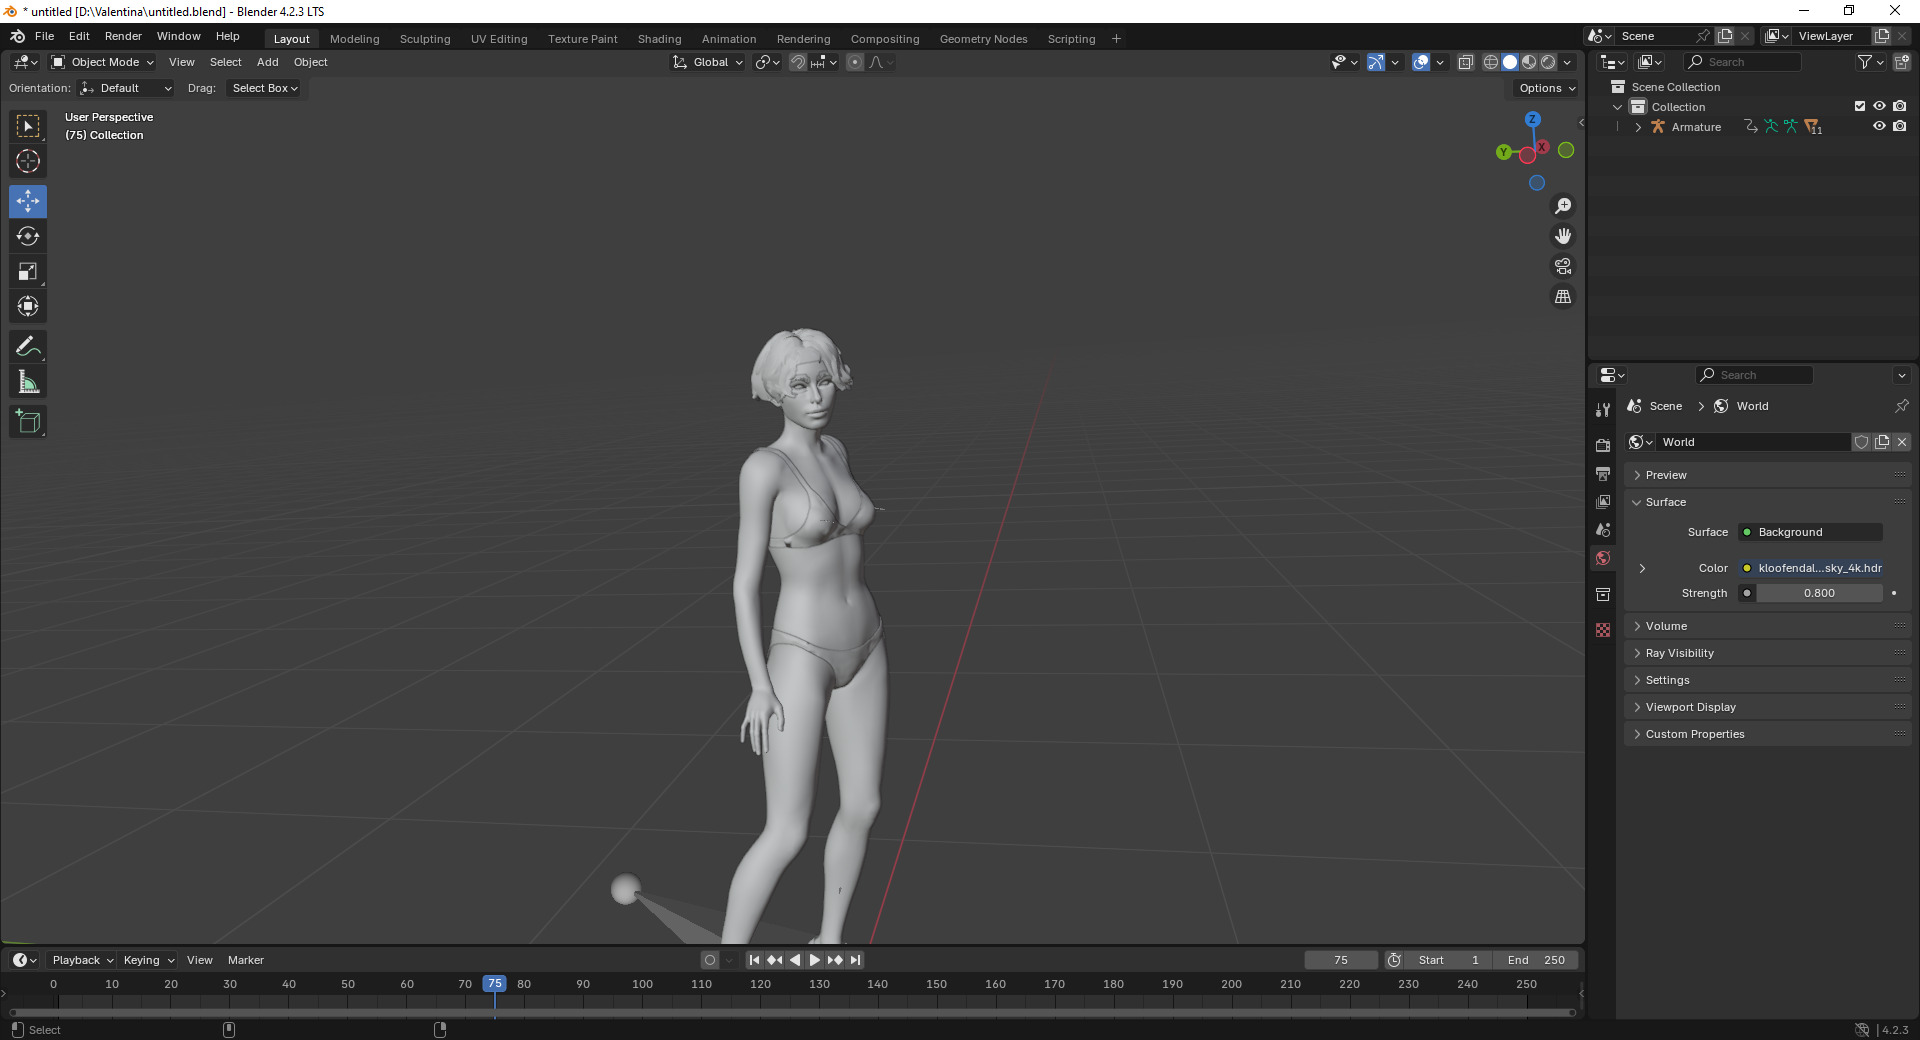The width and height of the screenshot is (1920, 1040).
Task: Jump to the timeline's first frame
Action: (x=755, y=960)
